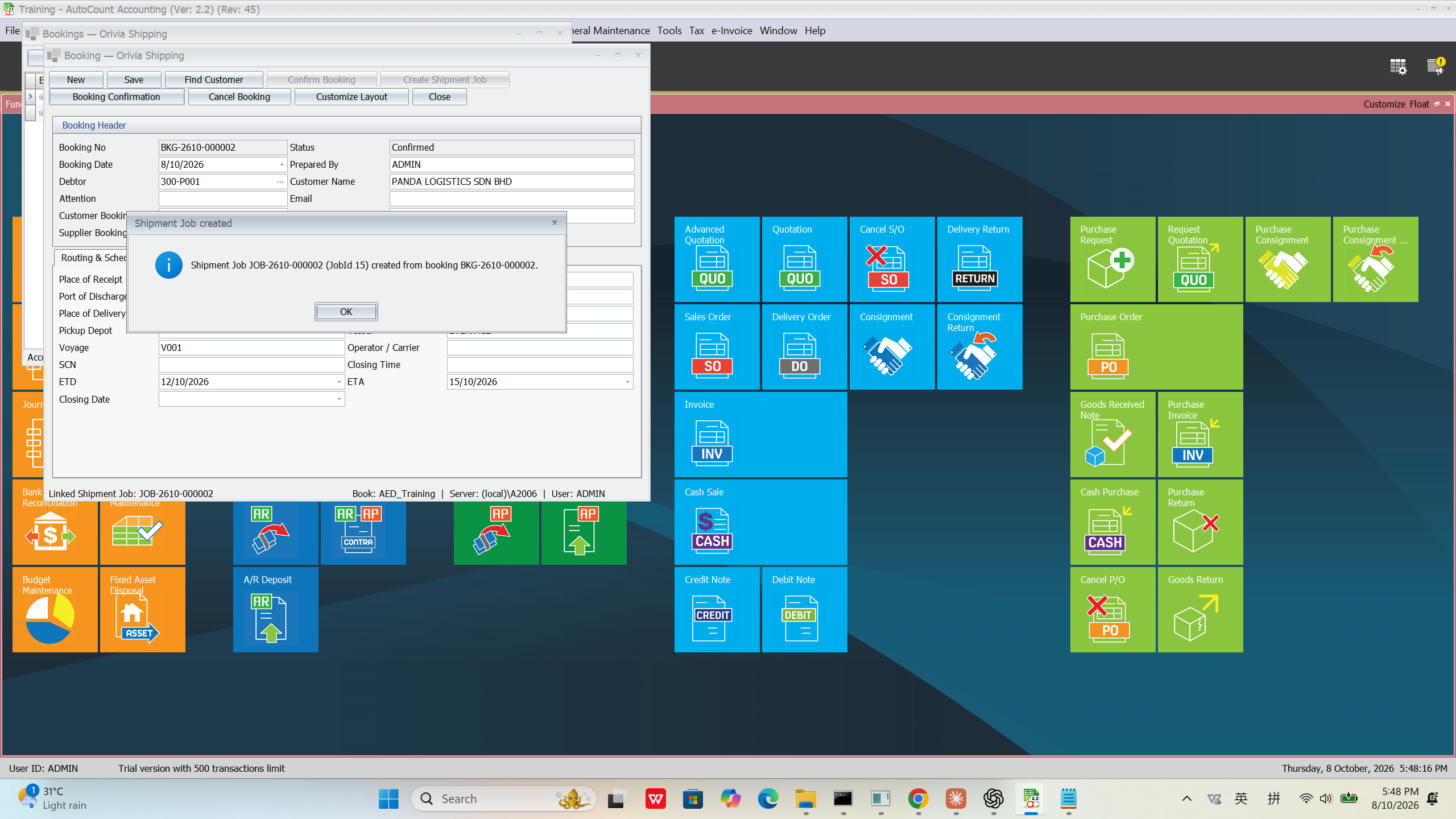This screenshot has height=819, width=1456.
Task: Click the Customize link on the function bar
Action: click(x=1384, y=104)
